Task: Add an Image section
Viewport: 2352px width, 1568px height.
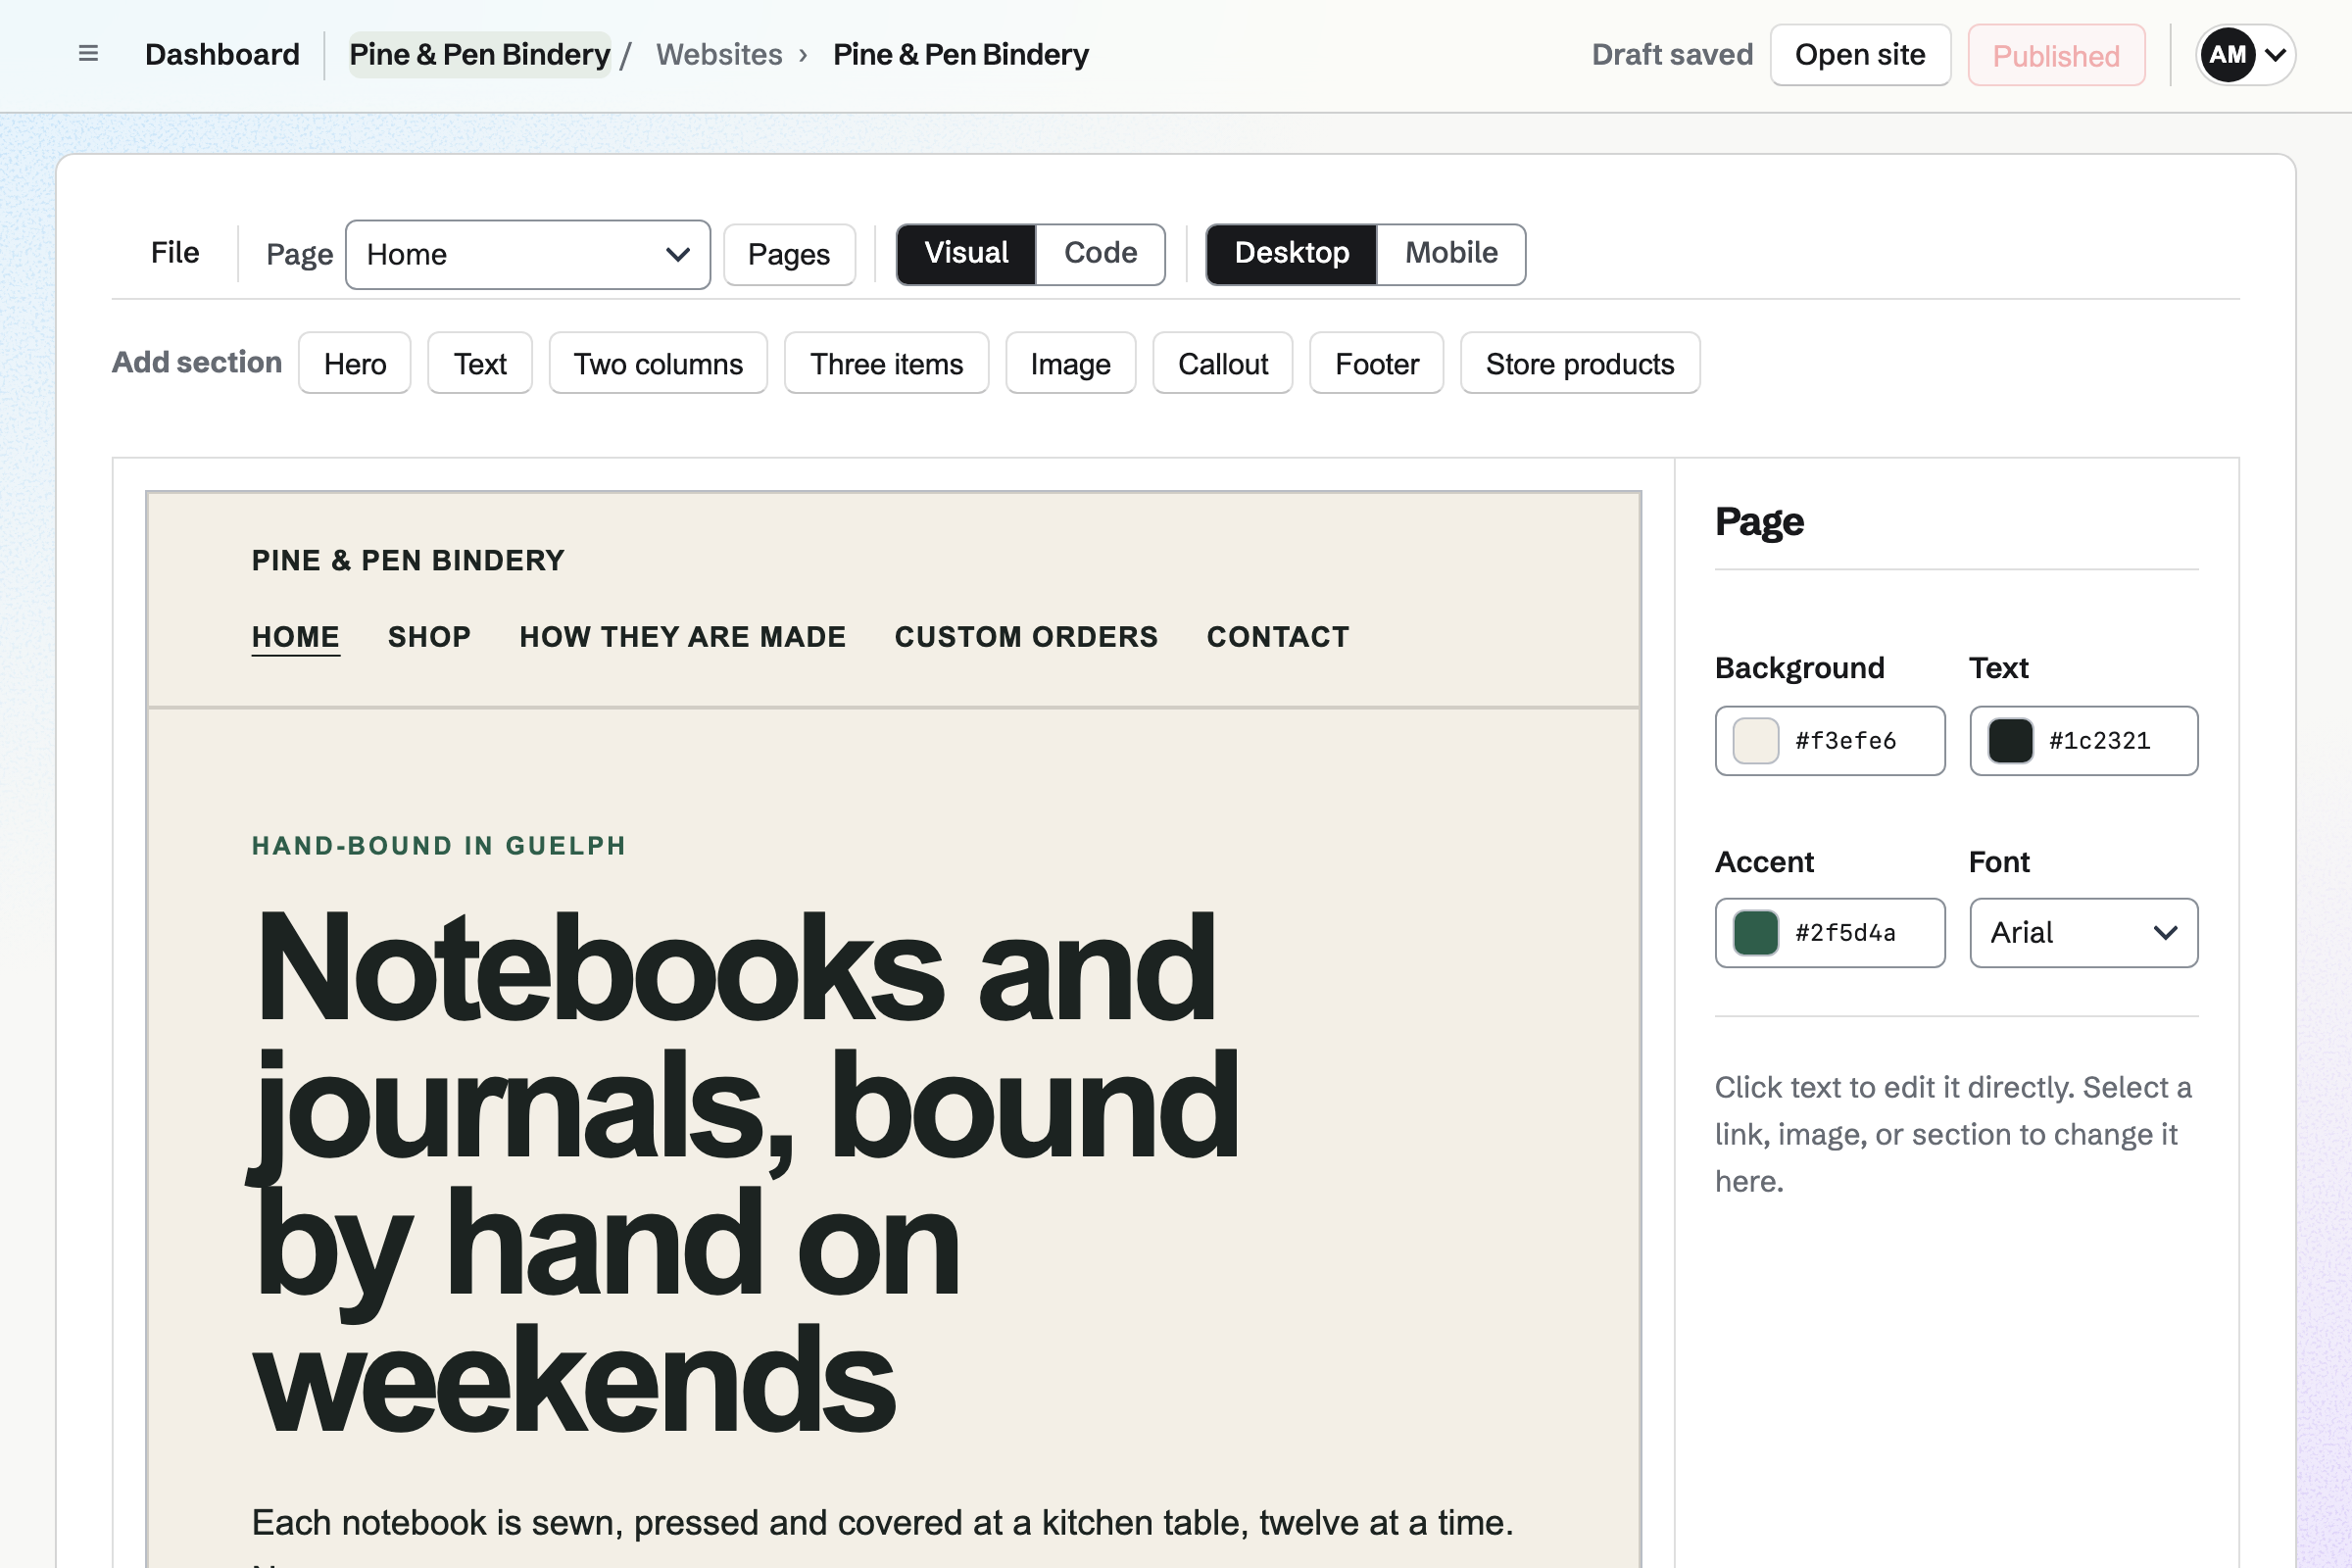Action: point(1071,363)
